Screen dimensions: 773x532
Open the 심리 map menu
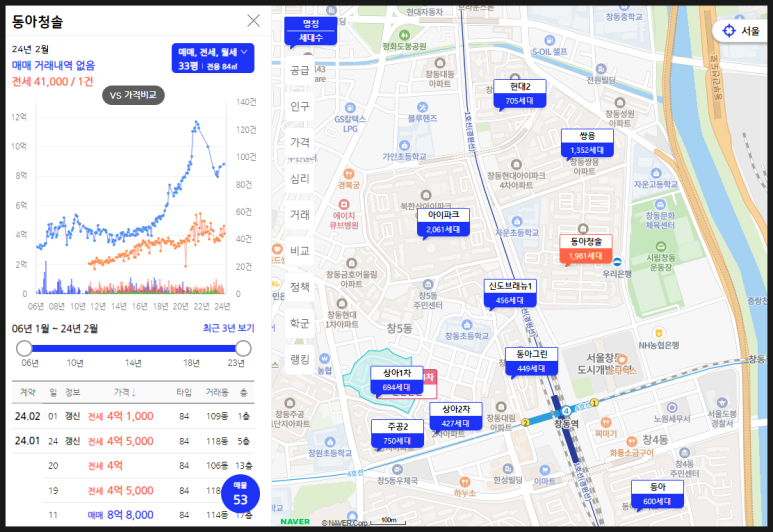(x=299, y=178)
